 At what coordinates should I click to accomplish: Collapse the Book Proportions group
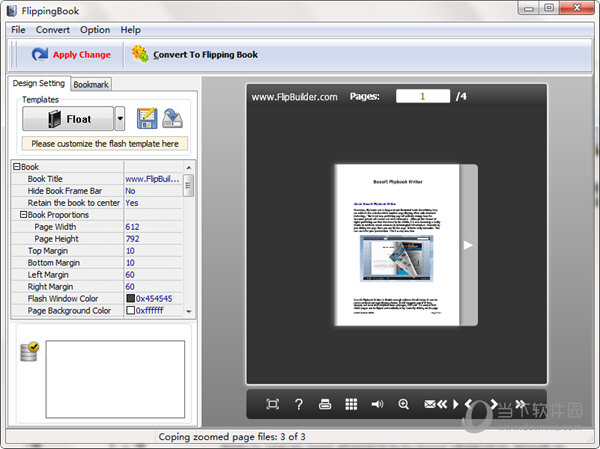point(23,214)
